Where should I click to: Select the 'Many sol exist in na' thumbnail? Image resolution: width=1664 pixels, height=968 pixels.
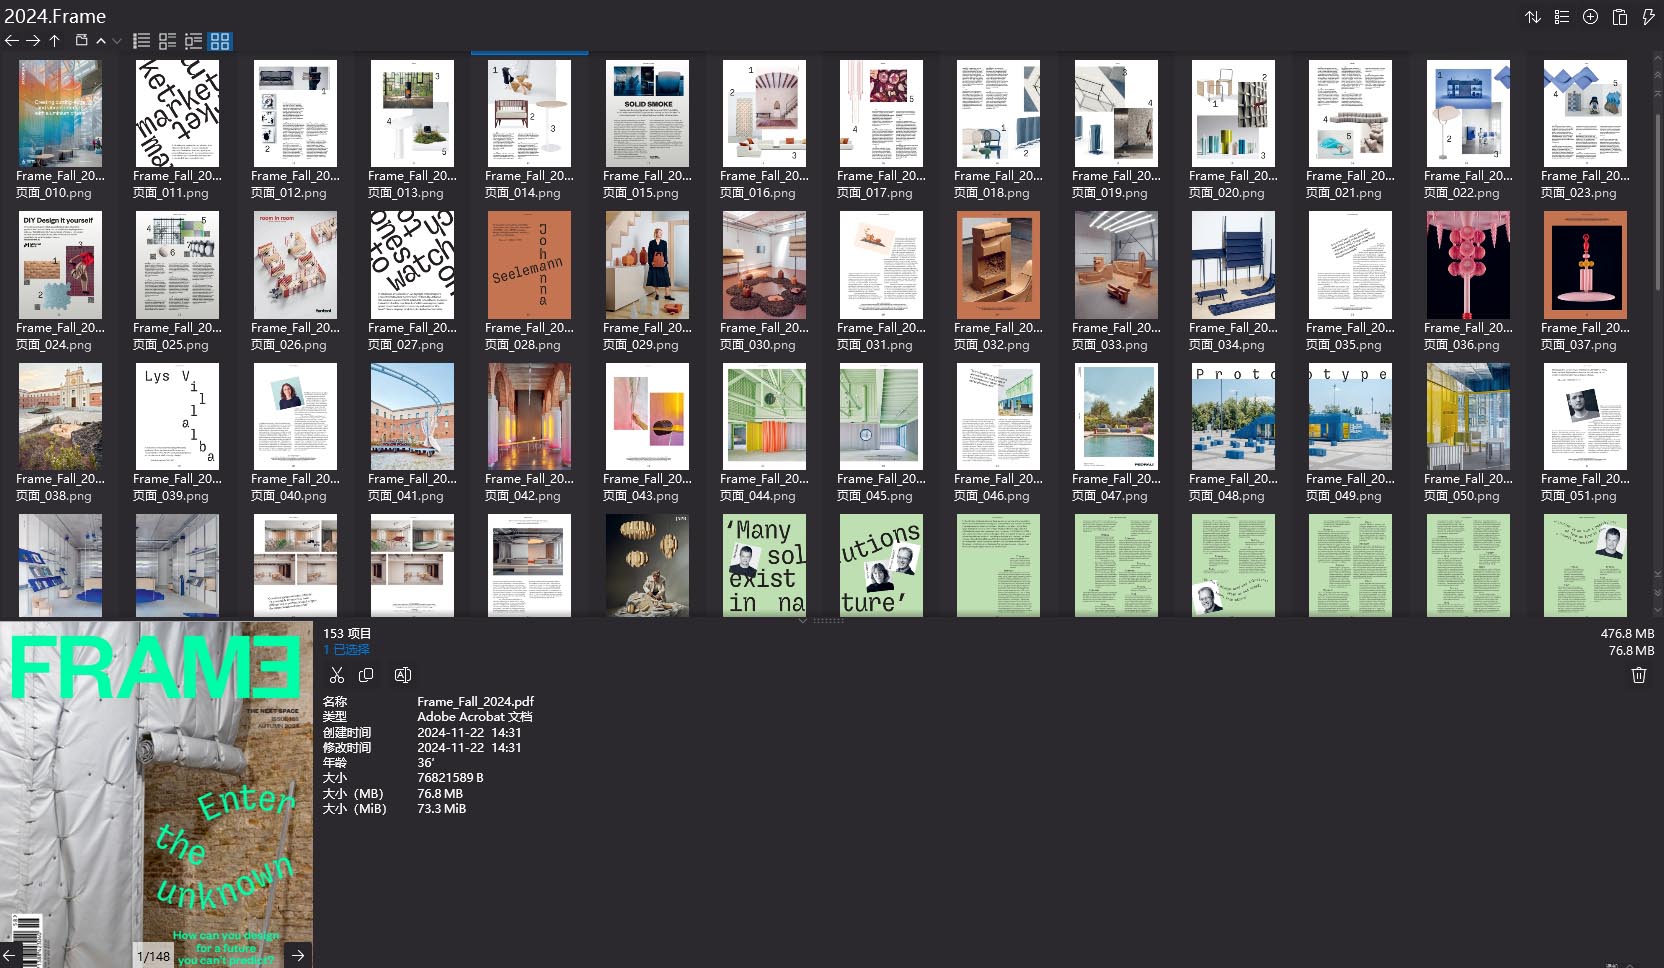coord(764,565)
